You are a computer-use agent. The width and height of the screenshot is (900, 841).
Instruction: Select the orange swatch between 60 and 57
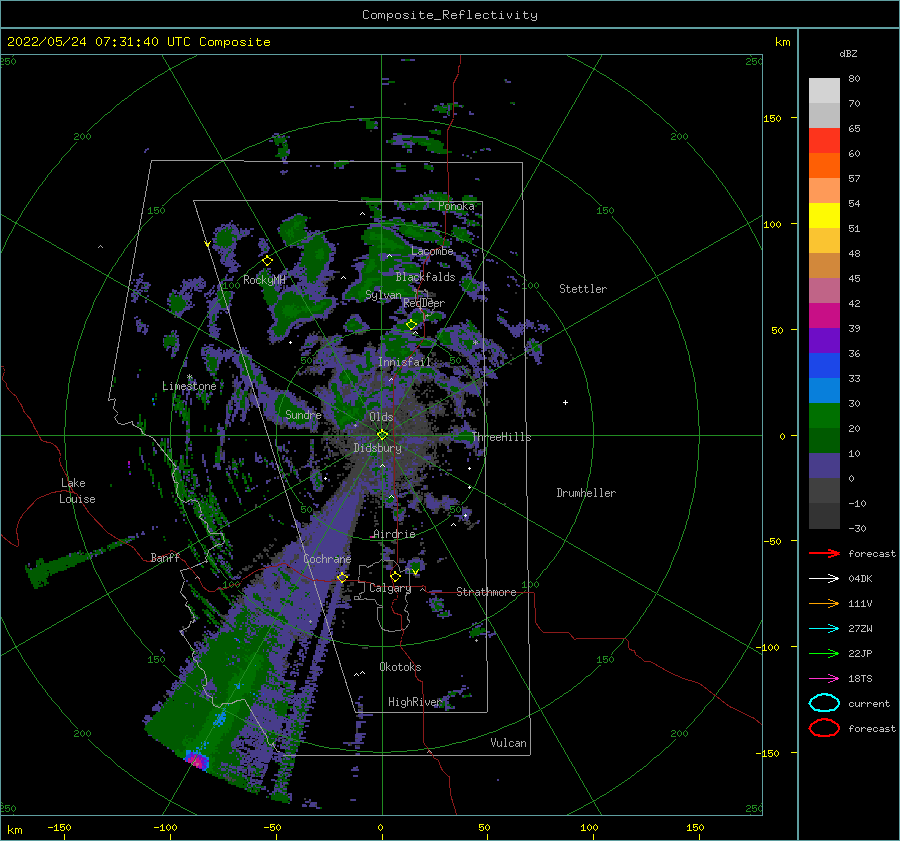824,165
